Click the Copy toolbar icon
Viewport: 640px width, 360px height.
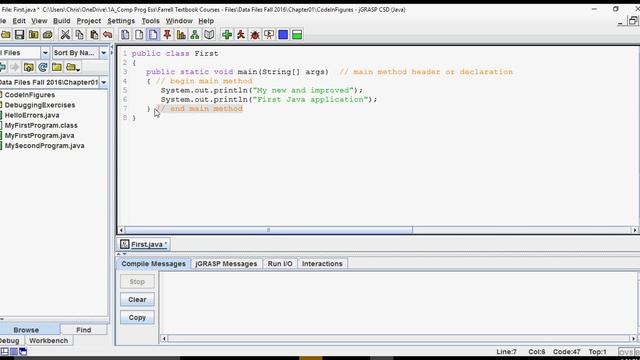(x=80, y=35)
